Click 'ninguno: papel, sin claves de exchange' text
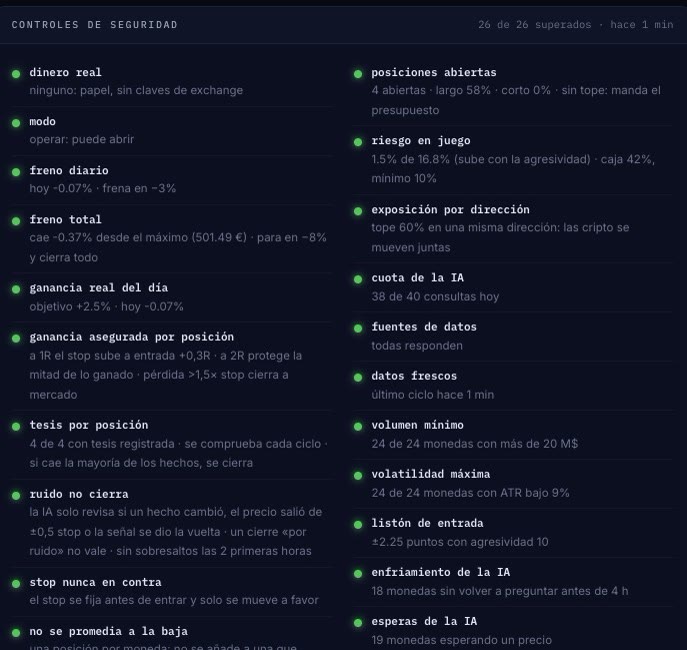Screen dimensions: 687x650 click(x=136, y=90)
